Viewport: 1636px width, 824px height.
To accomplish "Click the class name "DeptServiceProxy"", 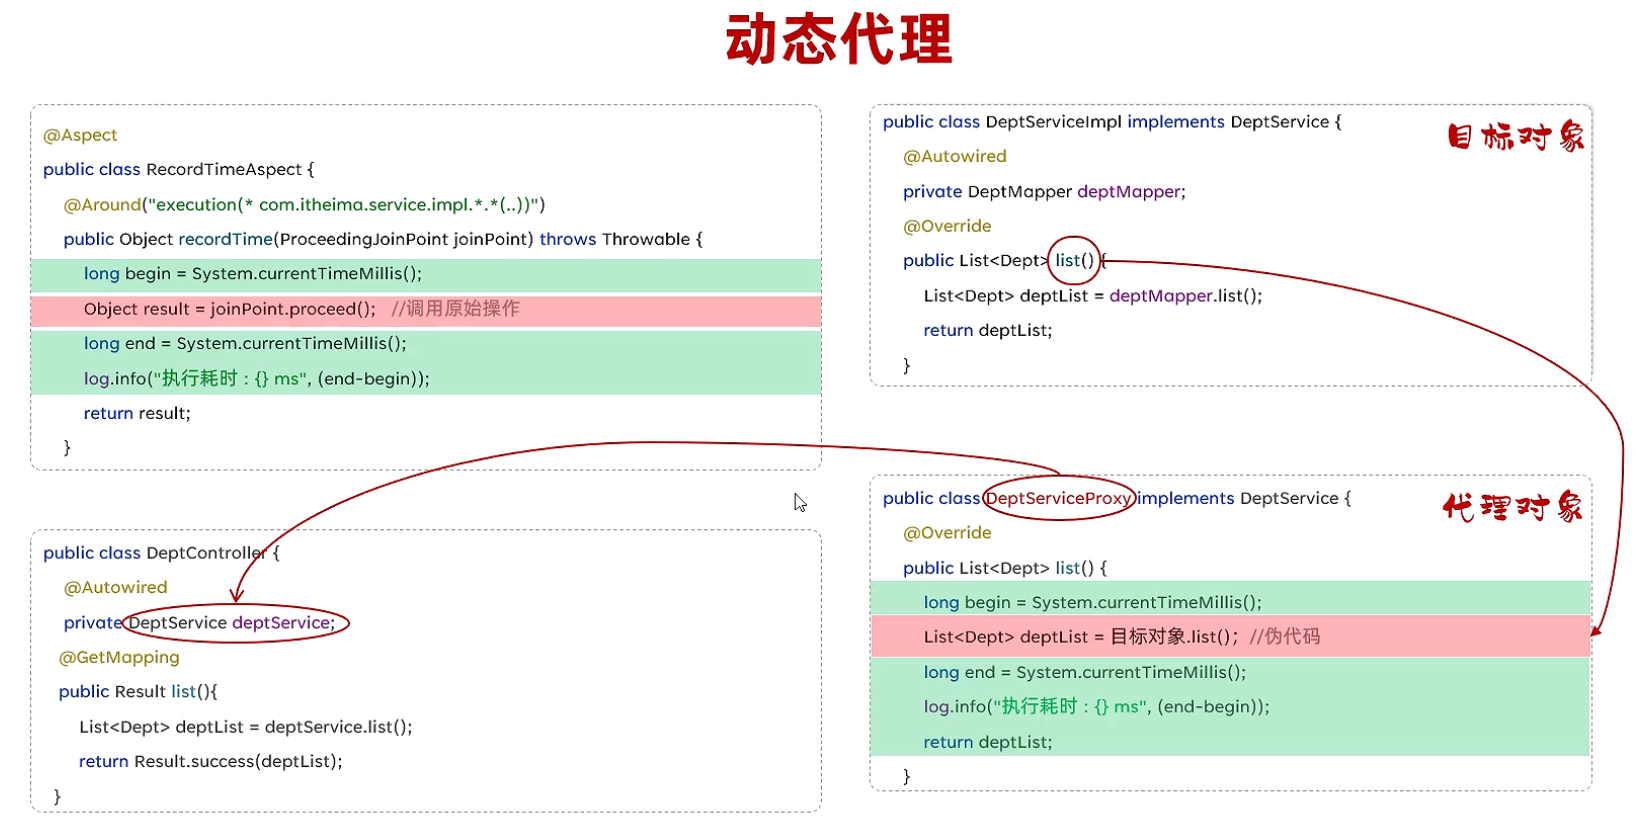I will (1058, 498).
